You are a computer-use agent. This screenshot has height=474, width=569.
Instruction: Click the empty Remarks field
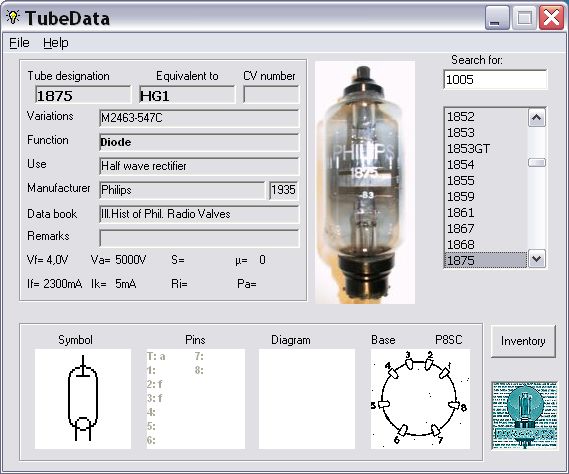[199, 238]
